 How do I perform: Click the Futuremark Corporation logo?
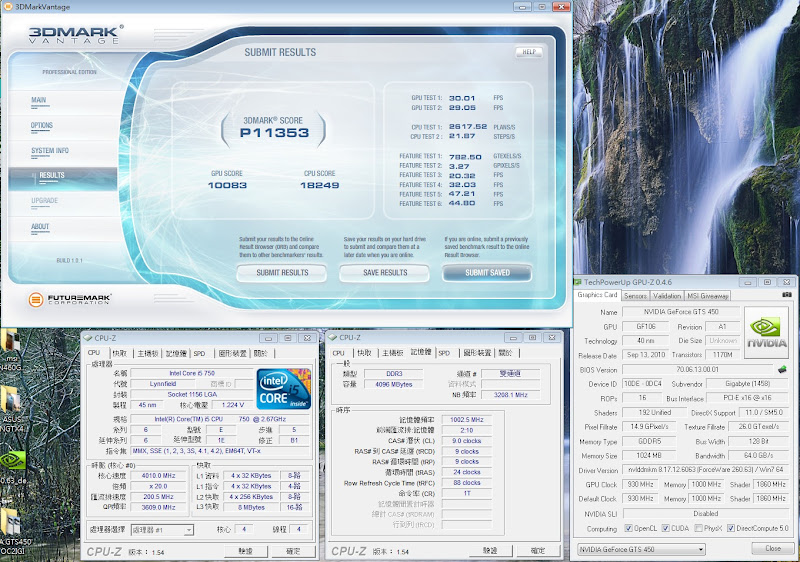70,299
